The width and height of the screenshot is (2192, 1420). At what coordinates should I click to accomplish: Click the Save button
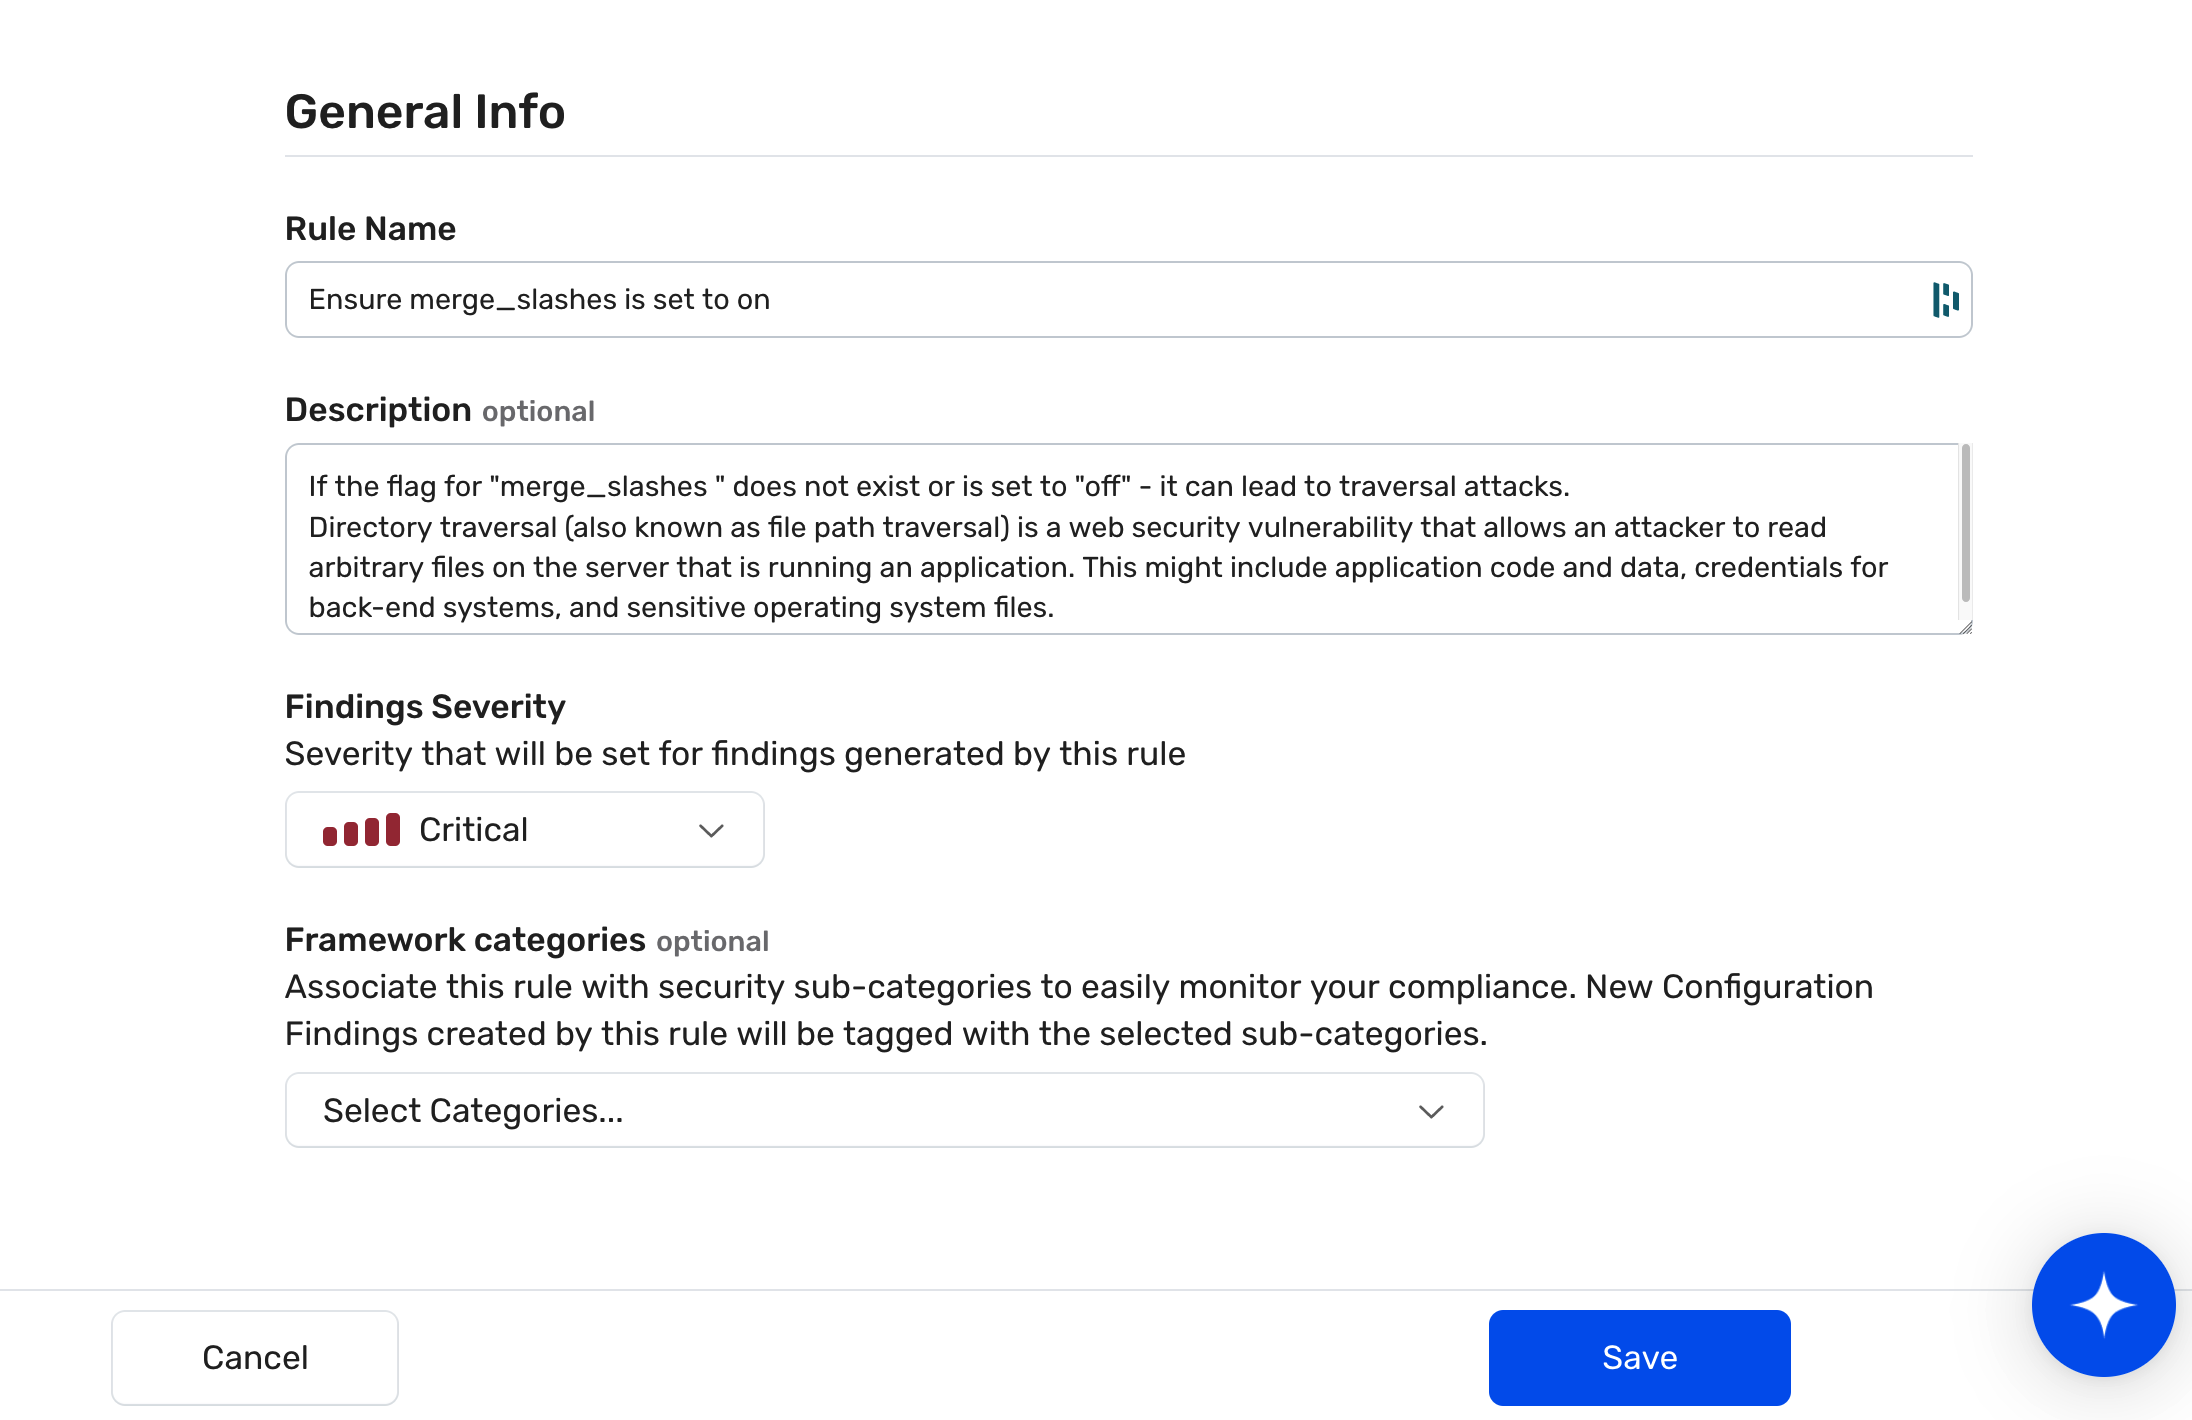(x=1639, y=1357)
